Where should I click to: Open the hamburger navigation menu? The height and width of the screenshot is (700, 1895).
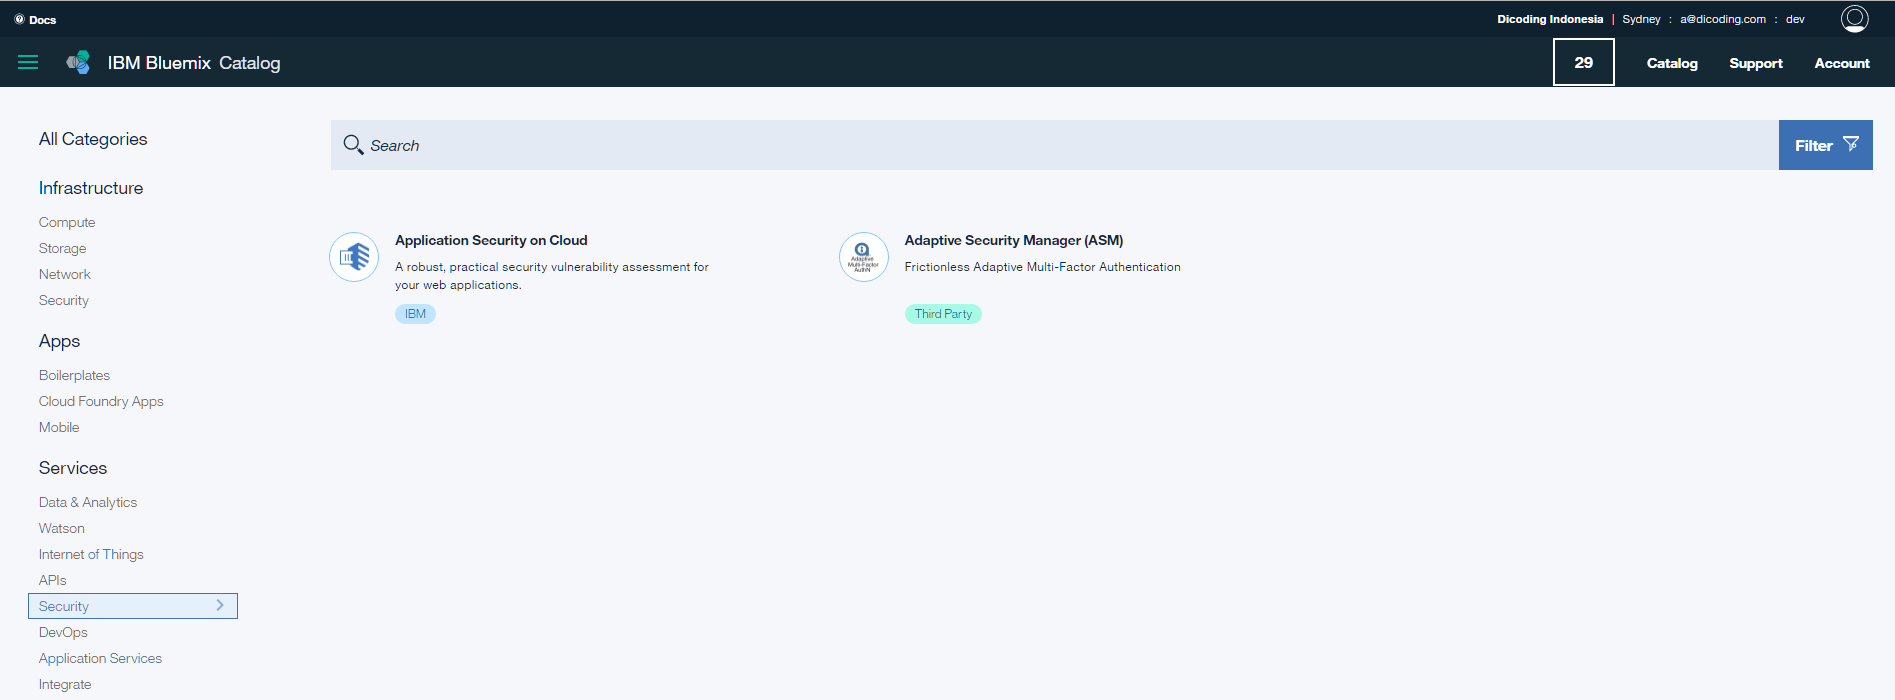(28, 62)
